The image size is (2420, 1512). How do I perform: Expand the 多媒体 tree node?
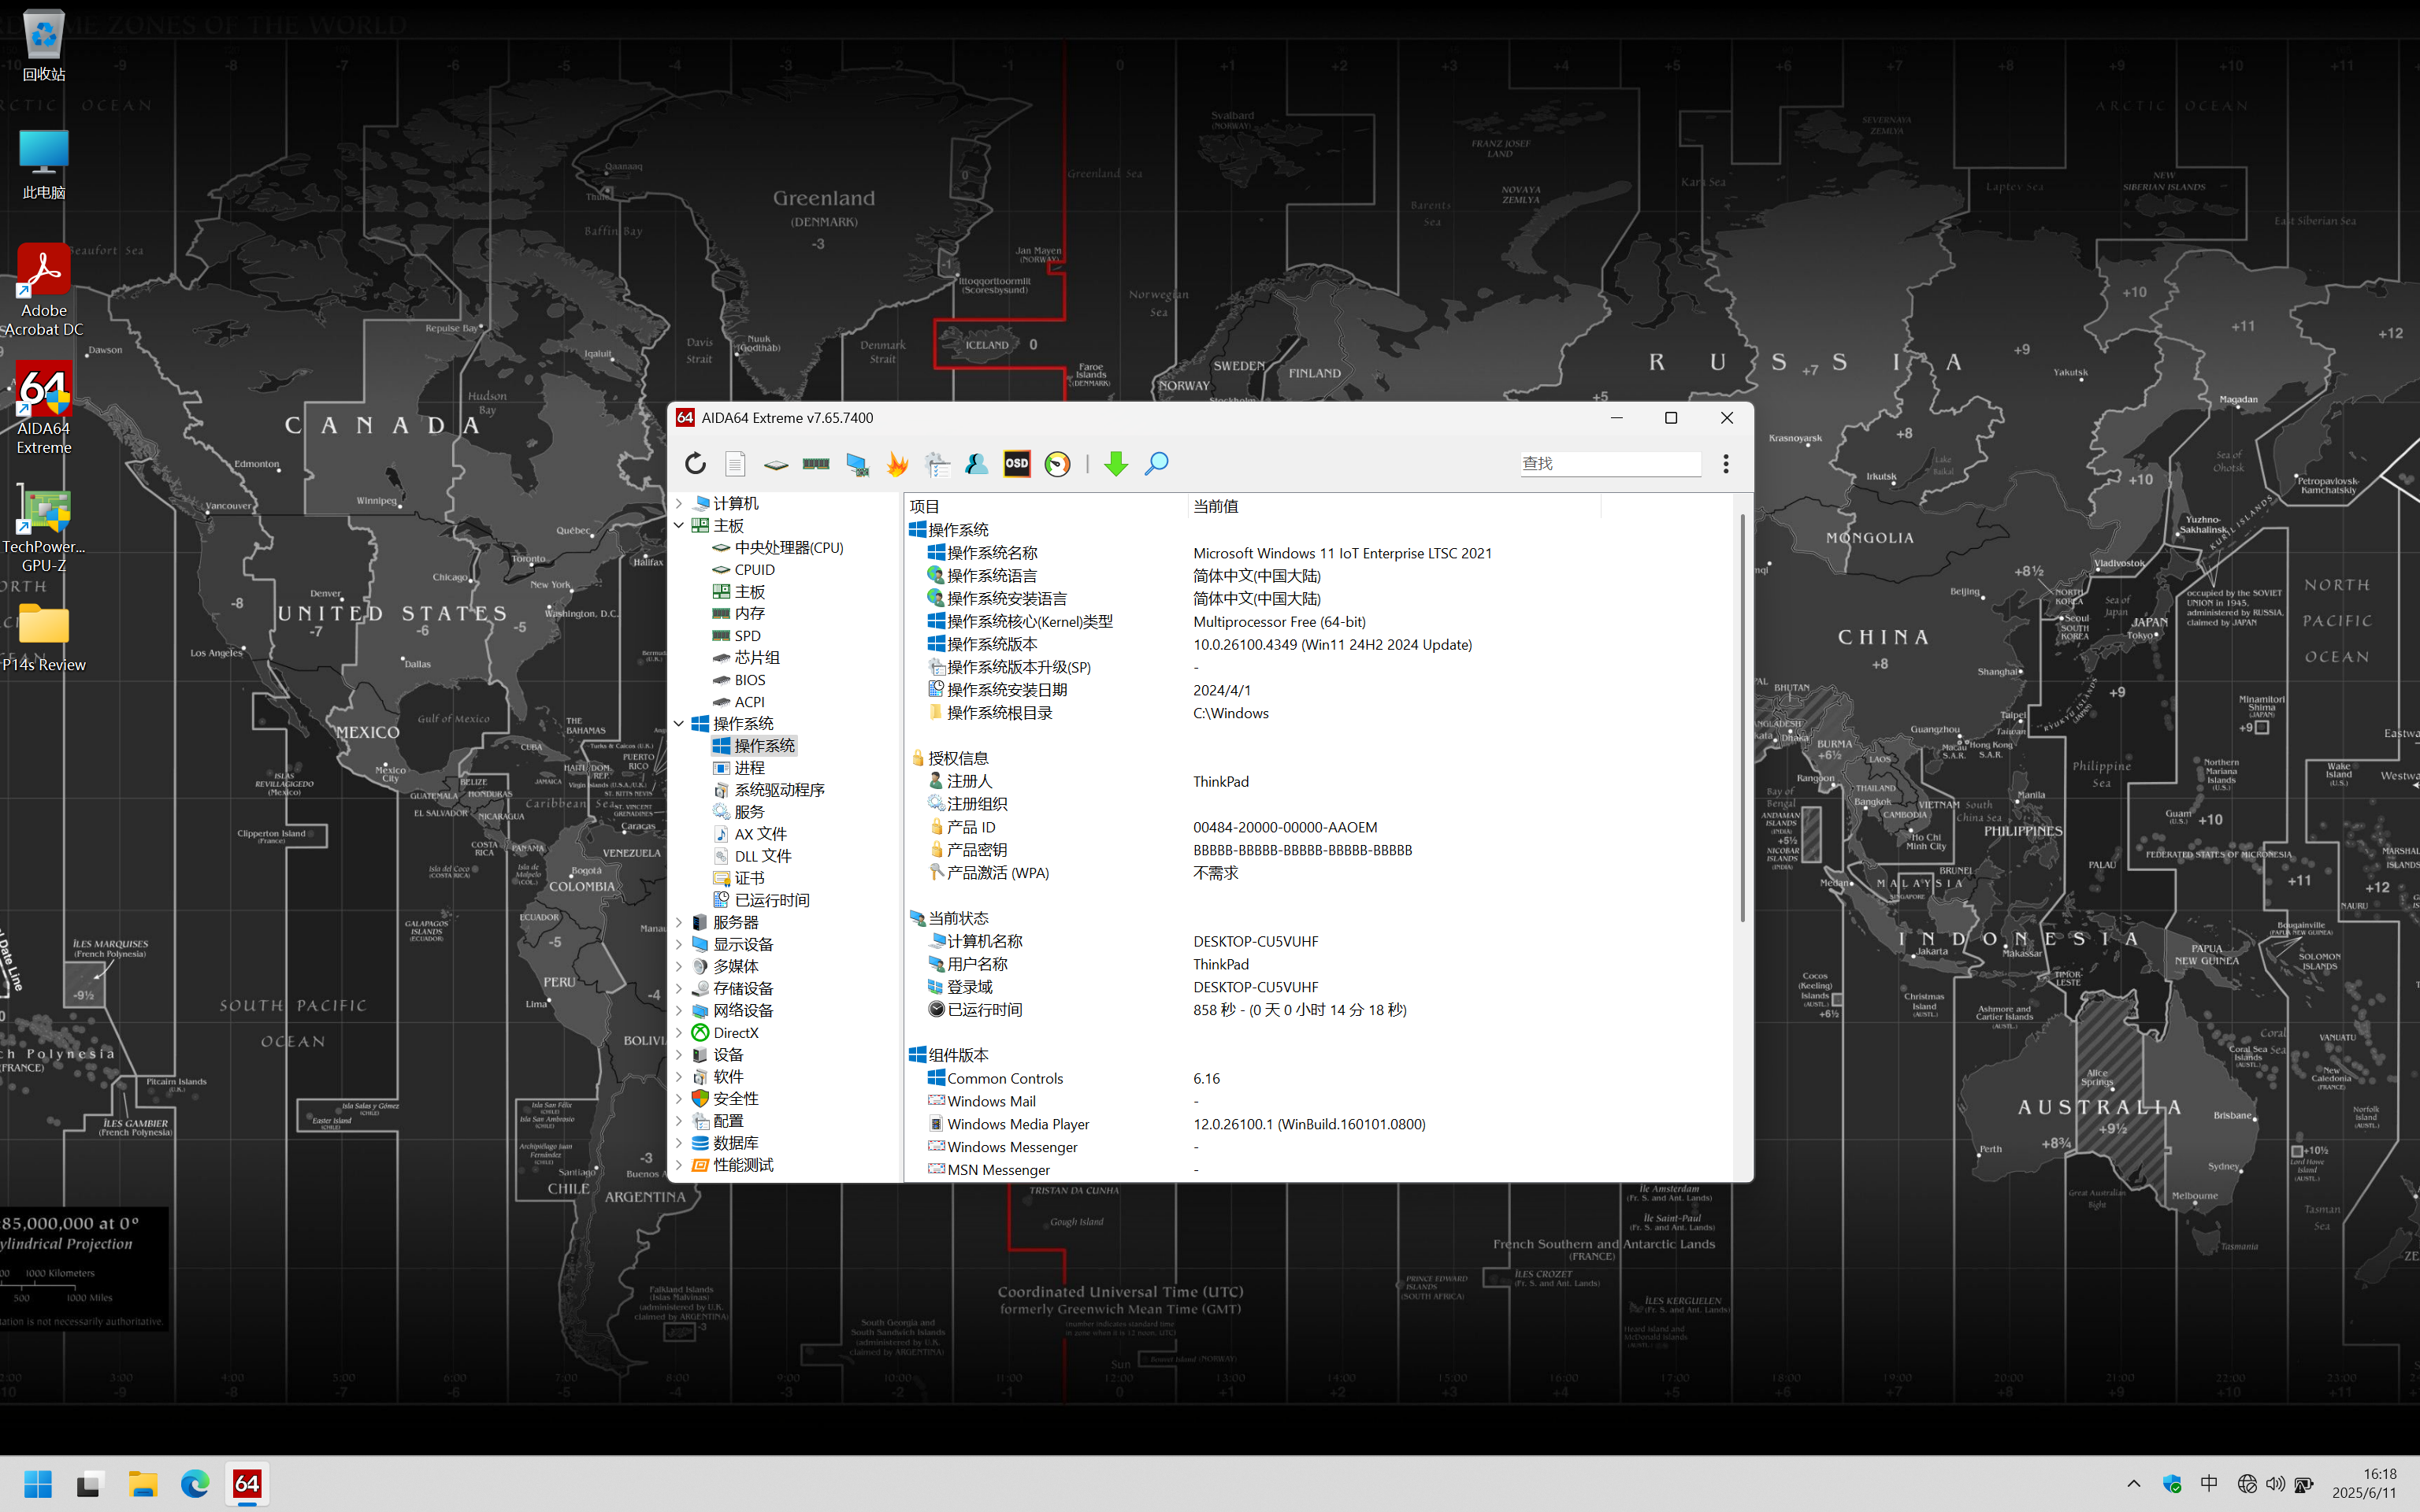tap(679, 966)
